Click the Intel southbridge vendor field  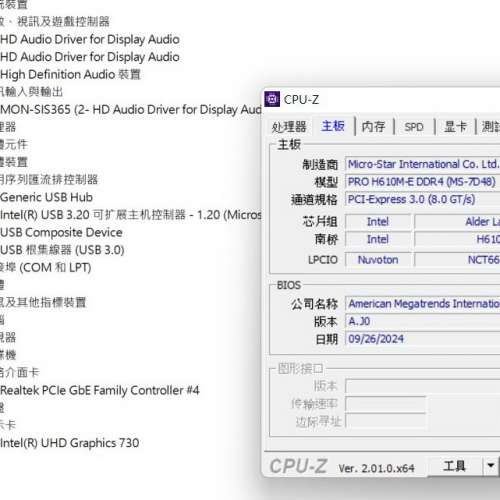378,239
